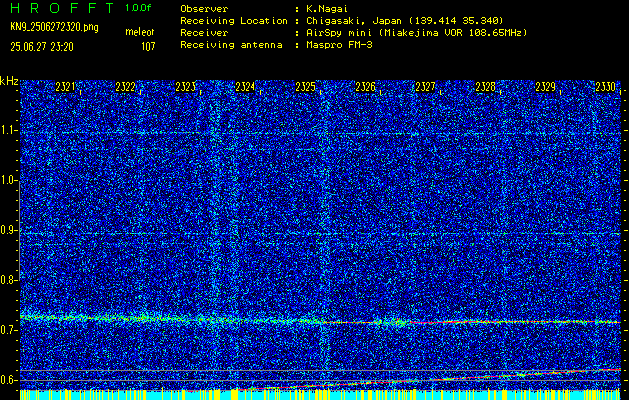The height and width of the screenshot is (400, 629).
Task: Click the 2330 time marker
Action: pyautogui.click(x=605, y=87)
